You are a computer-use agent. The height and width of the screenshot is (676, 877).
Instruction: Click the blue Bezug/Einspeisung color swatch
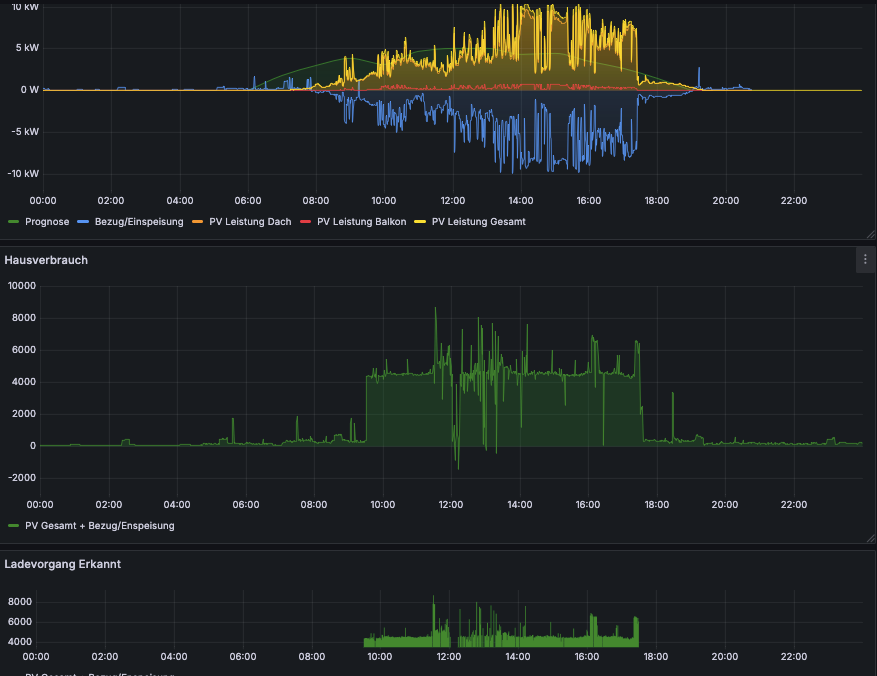point(84,222)
